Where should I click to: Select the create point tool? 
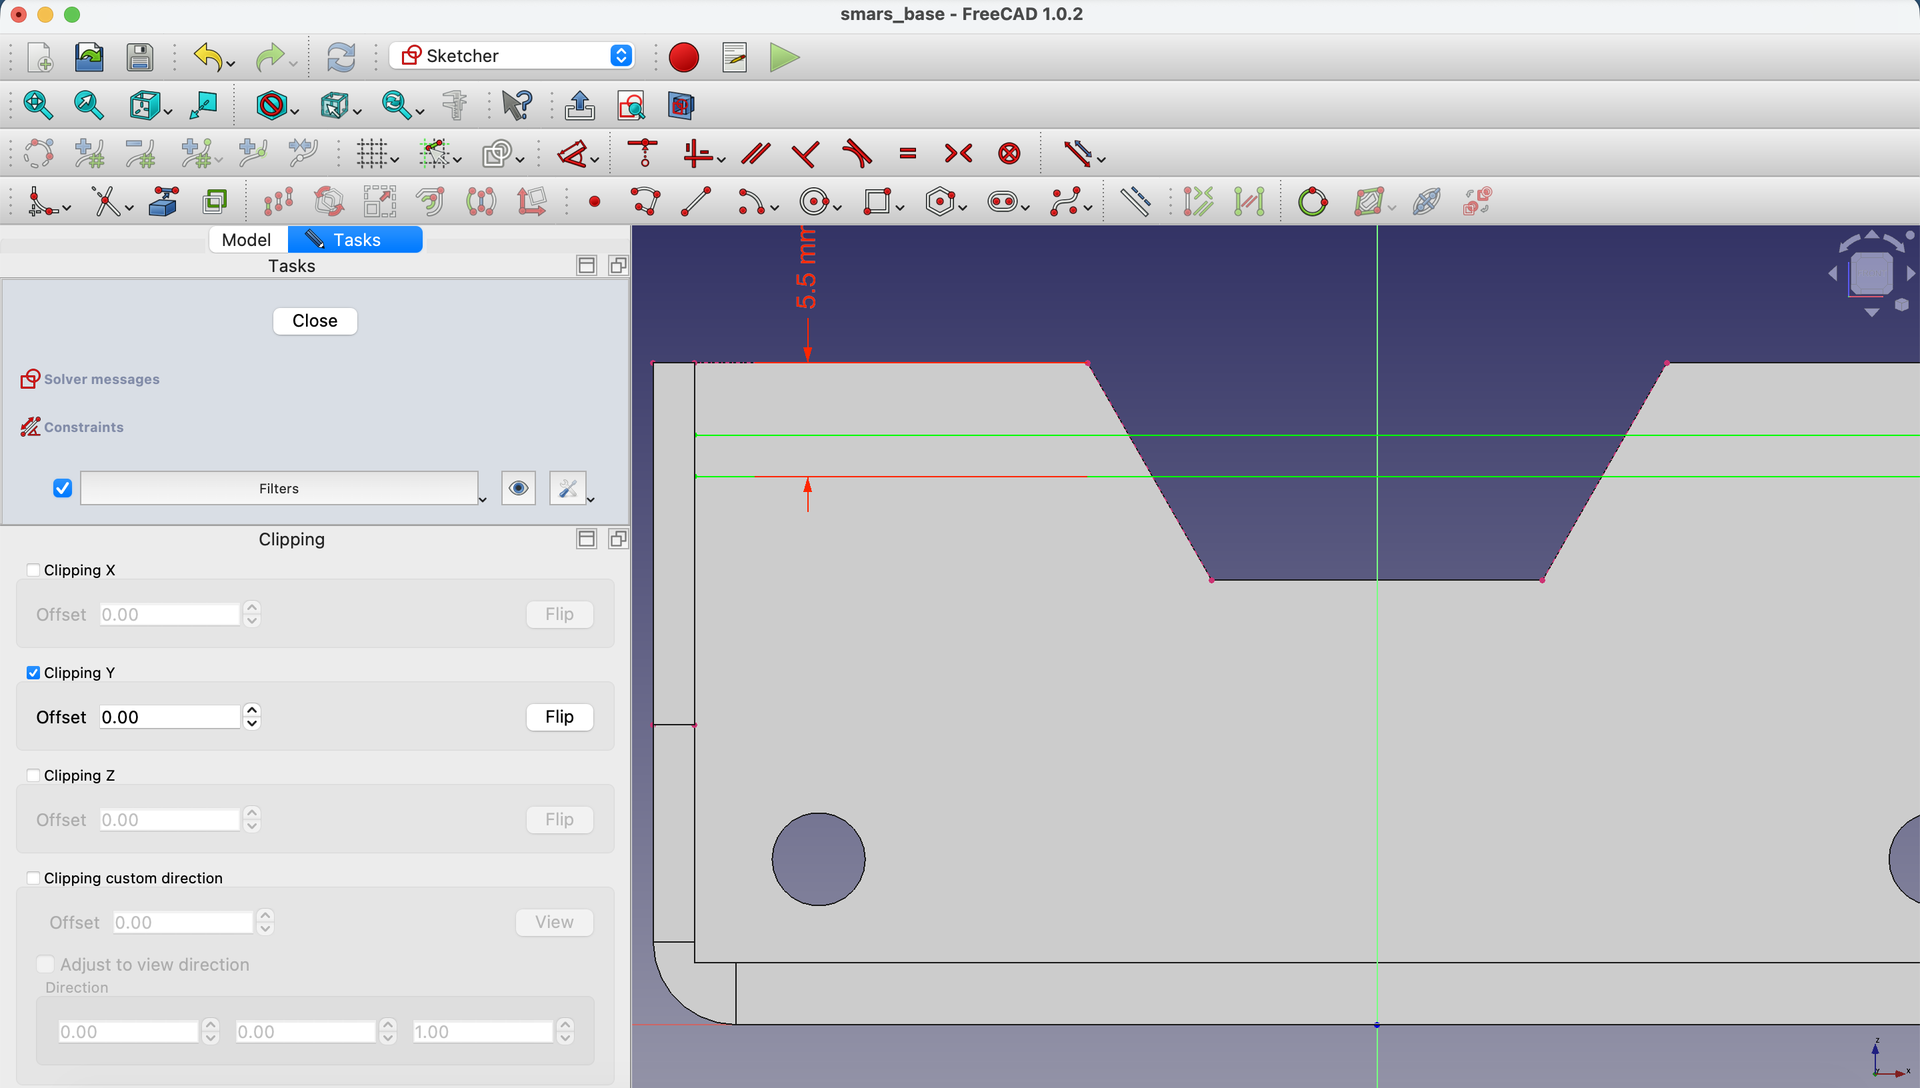[594, 202]
